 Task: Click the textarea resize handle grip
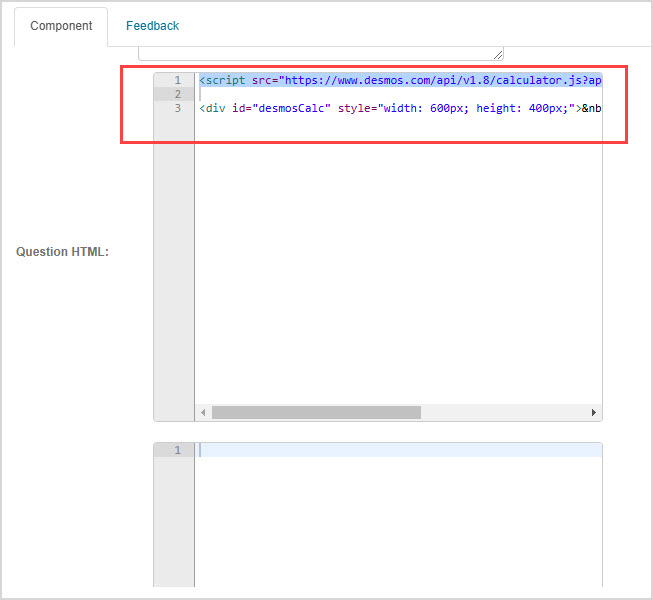[x=498, y=55]
